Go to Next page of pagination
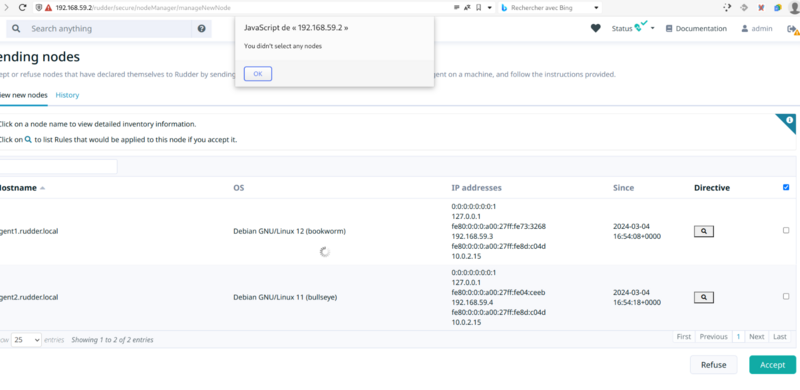 pos(757,337)
